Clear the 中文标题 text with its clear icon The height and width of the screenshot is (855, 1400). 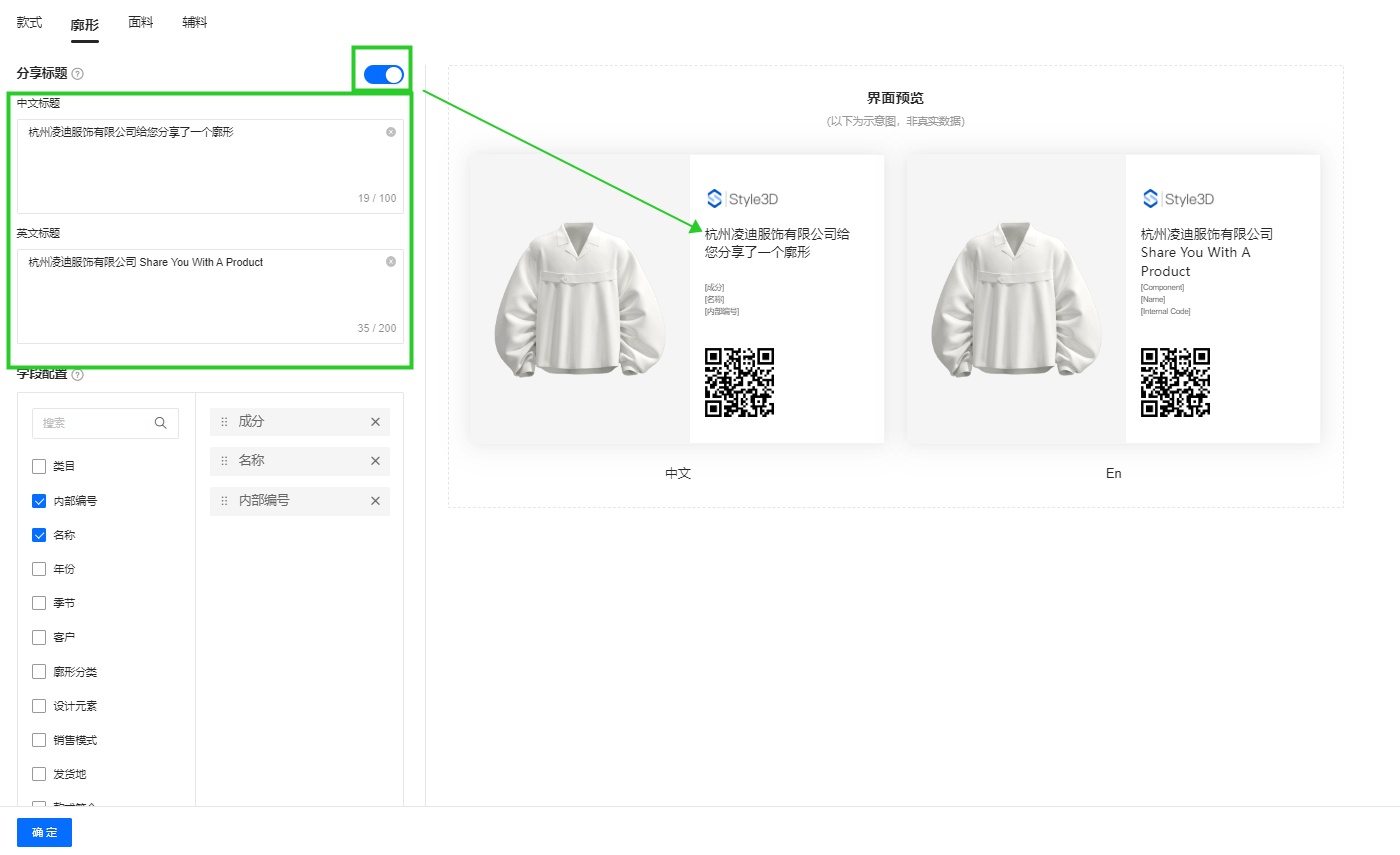(391, 132)
